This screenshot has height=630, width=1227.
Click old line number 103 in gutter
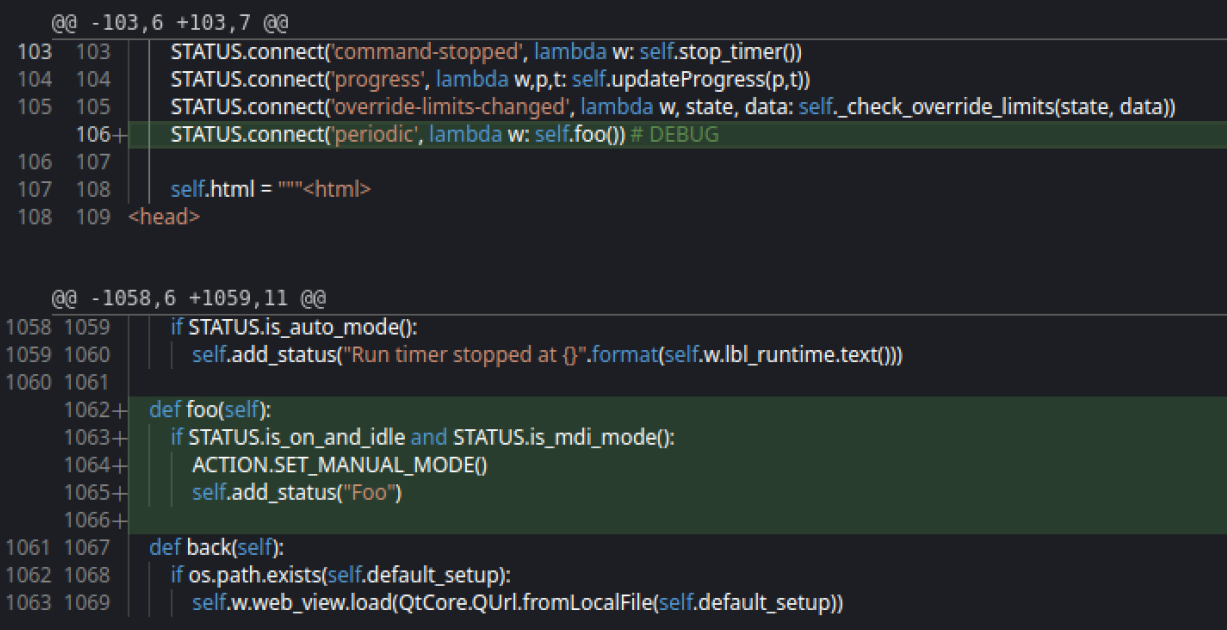35,52
